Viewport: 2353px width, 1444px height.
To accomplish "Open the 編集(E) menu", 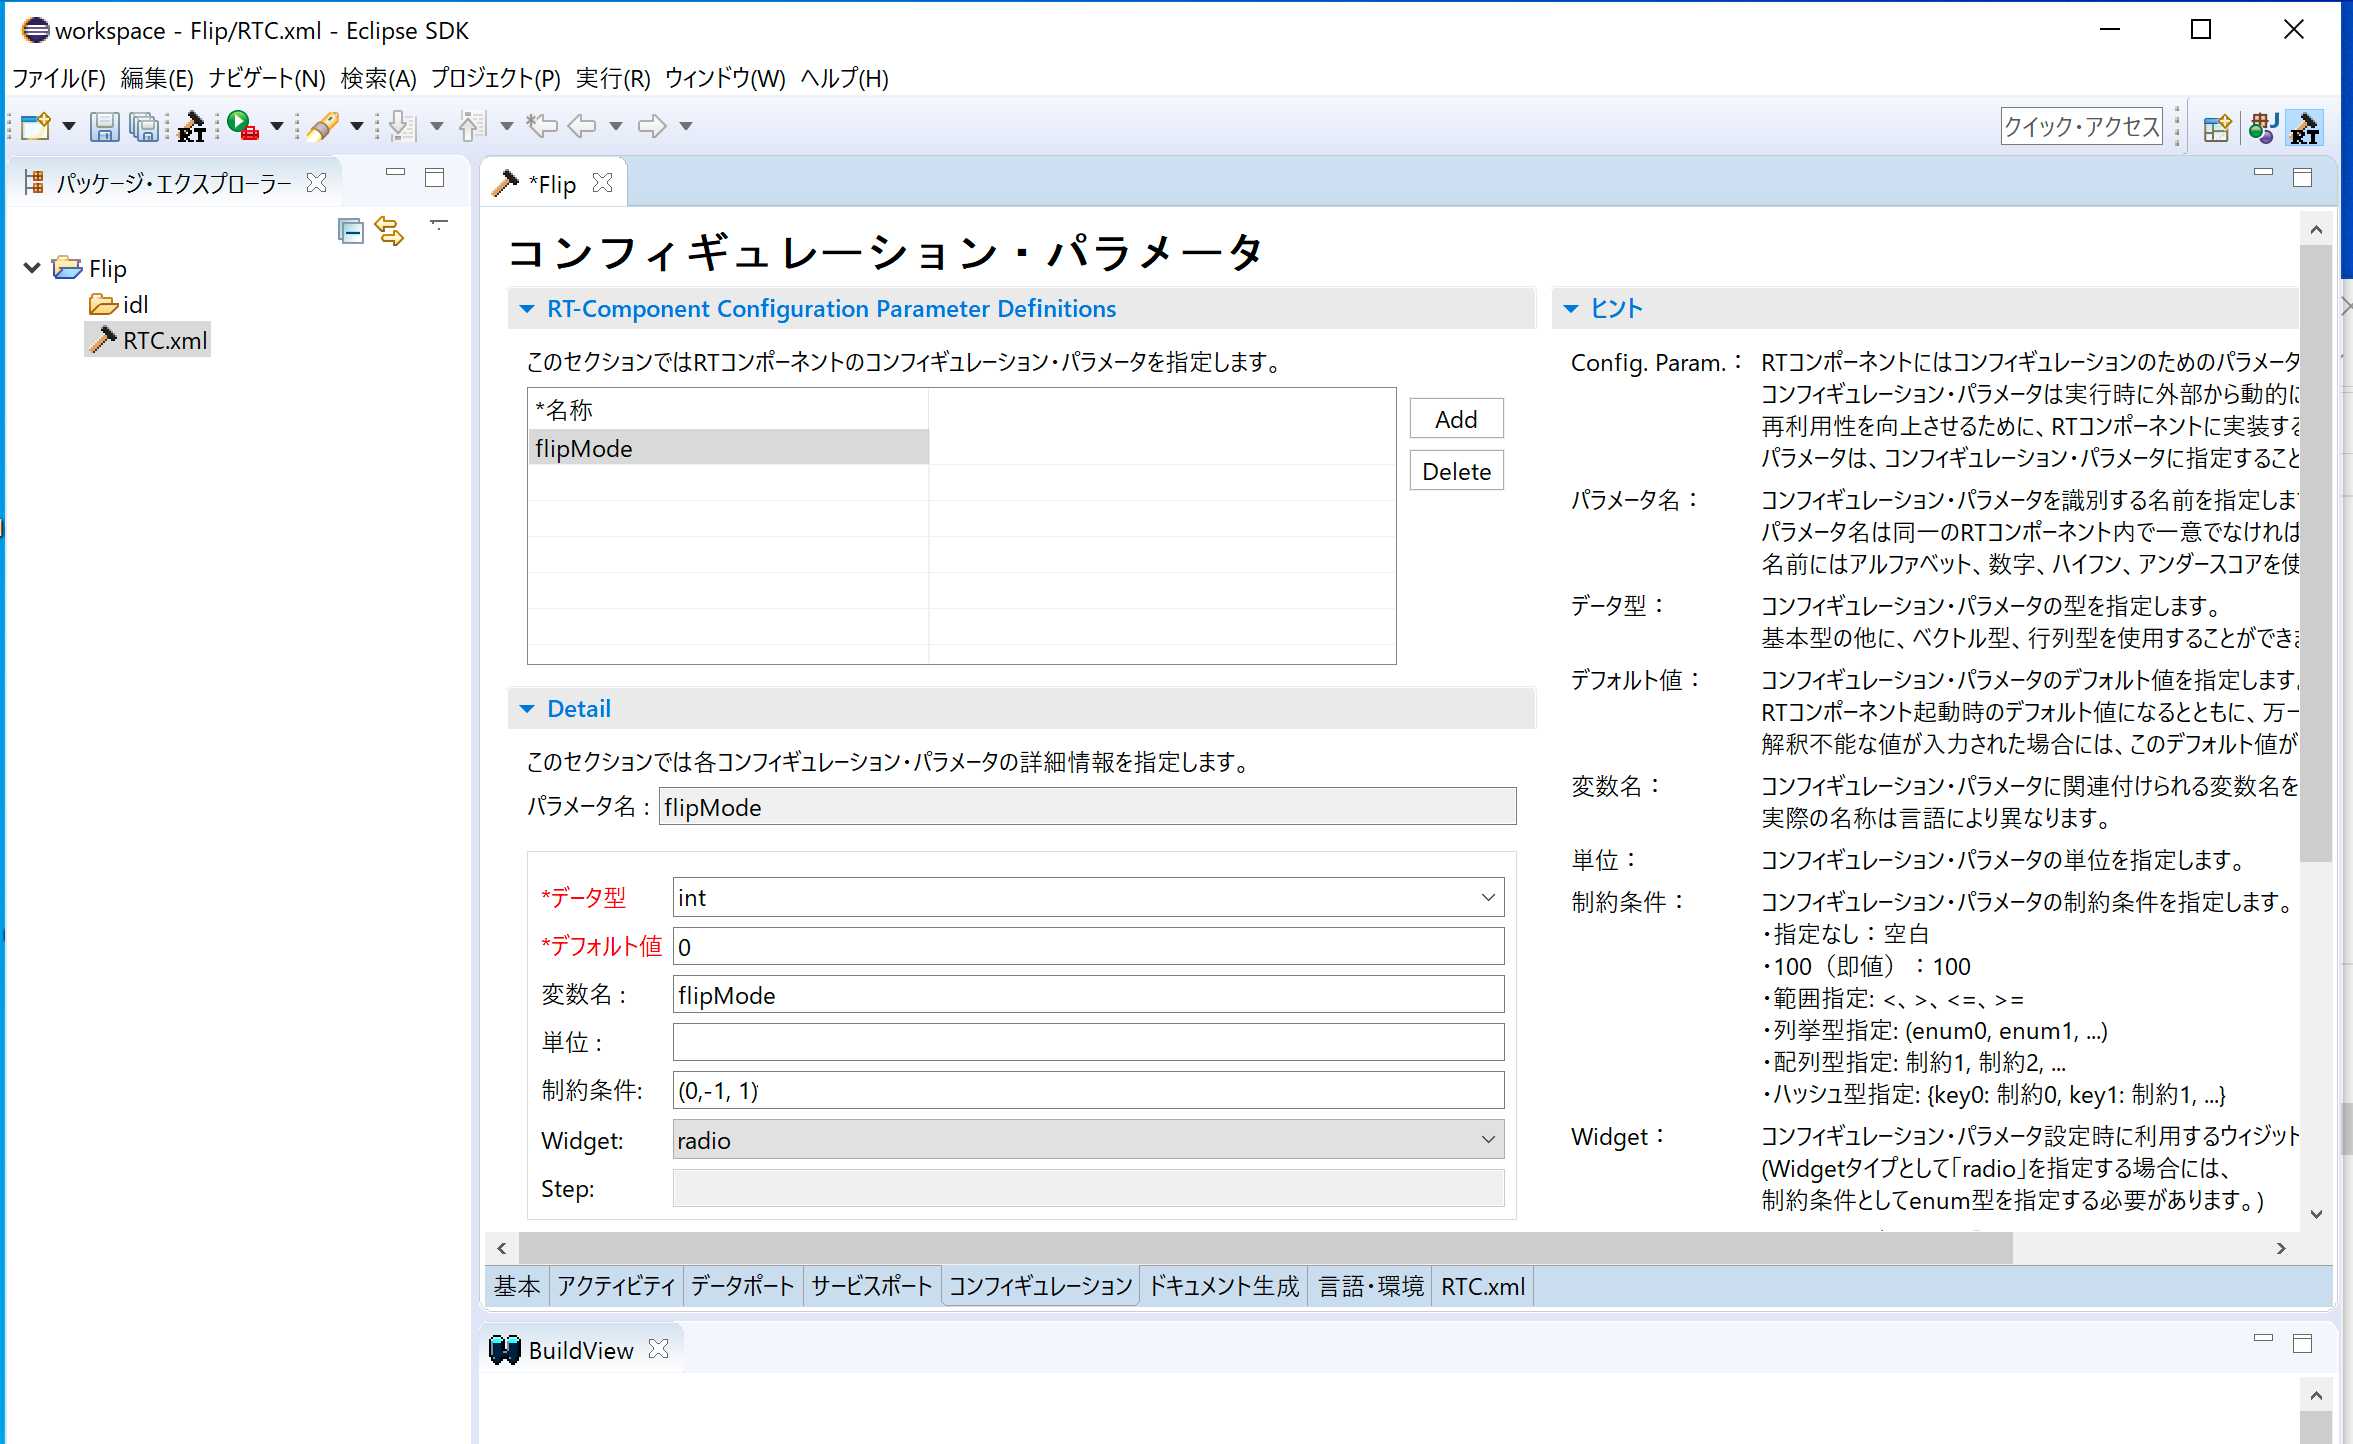I will [157, 78].
